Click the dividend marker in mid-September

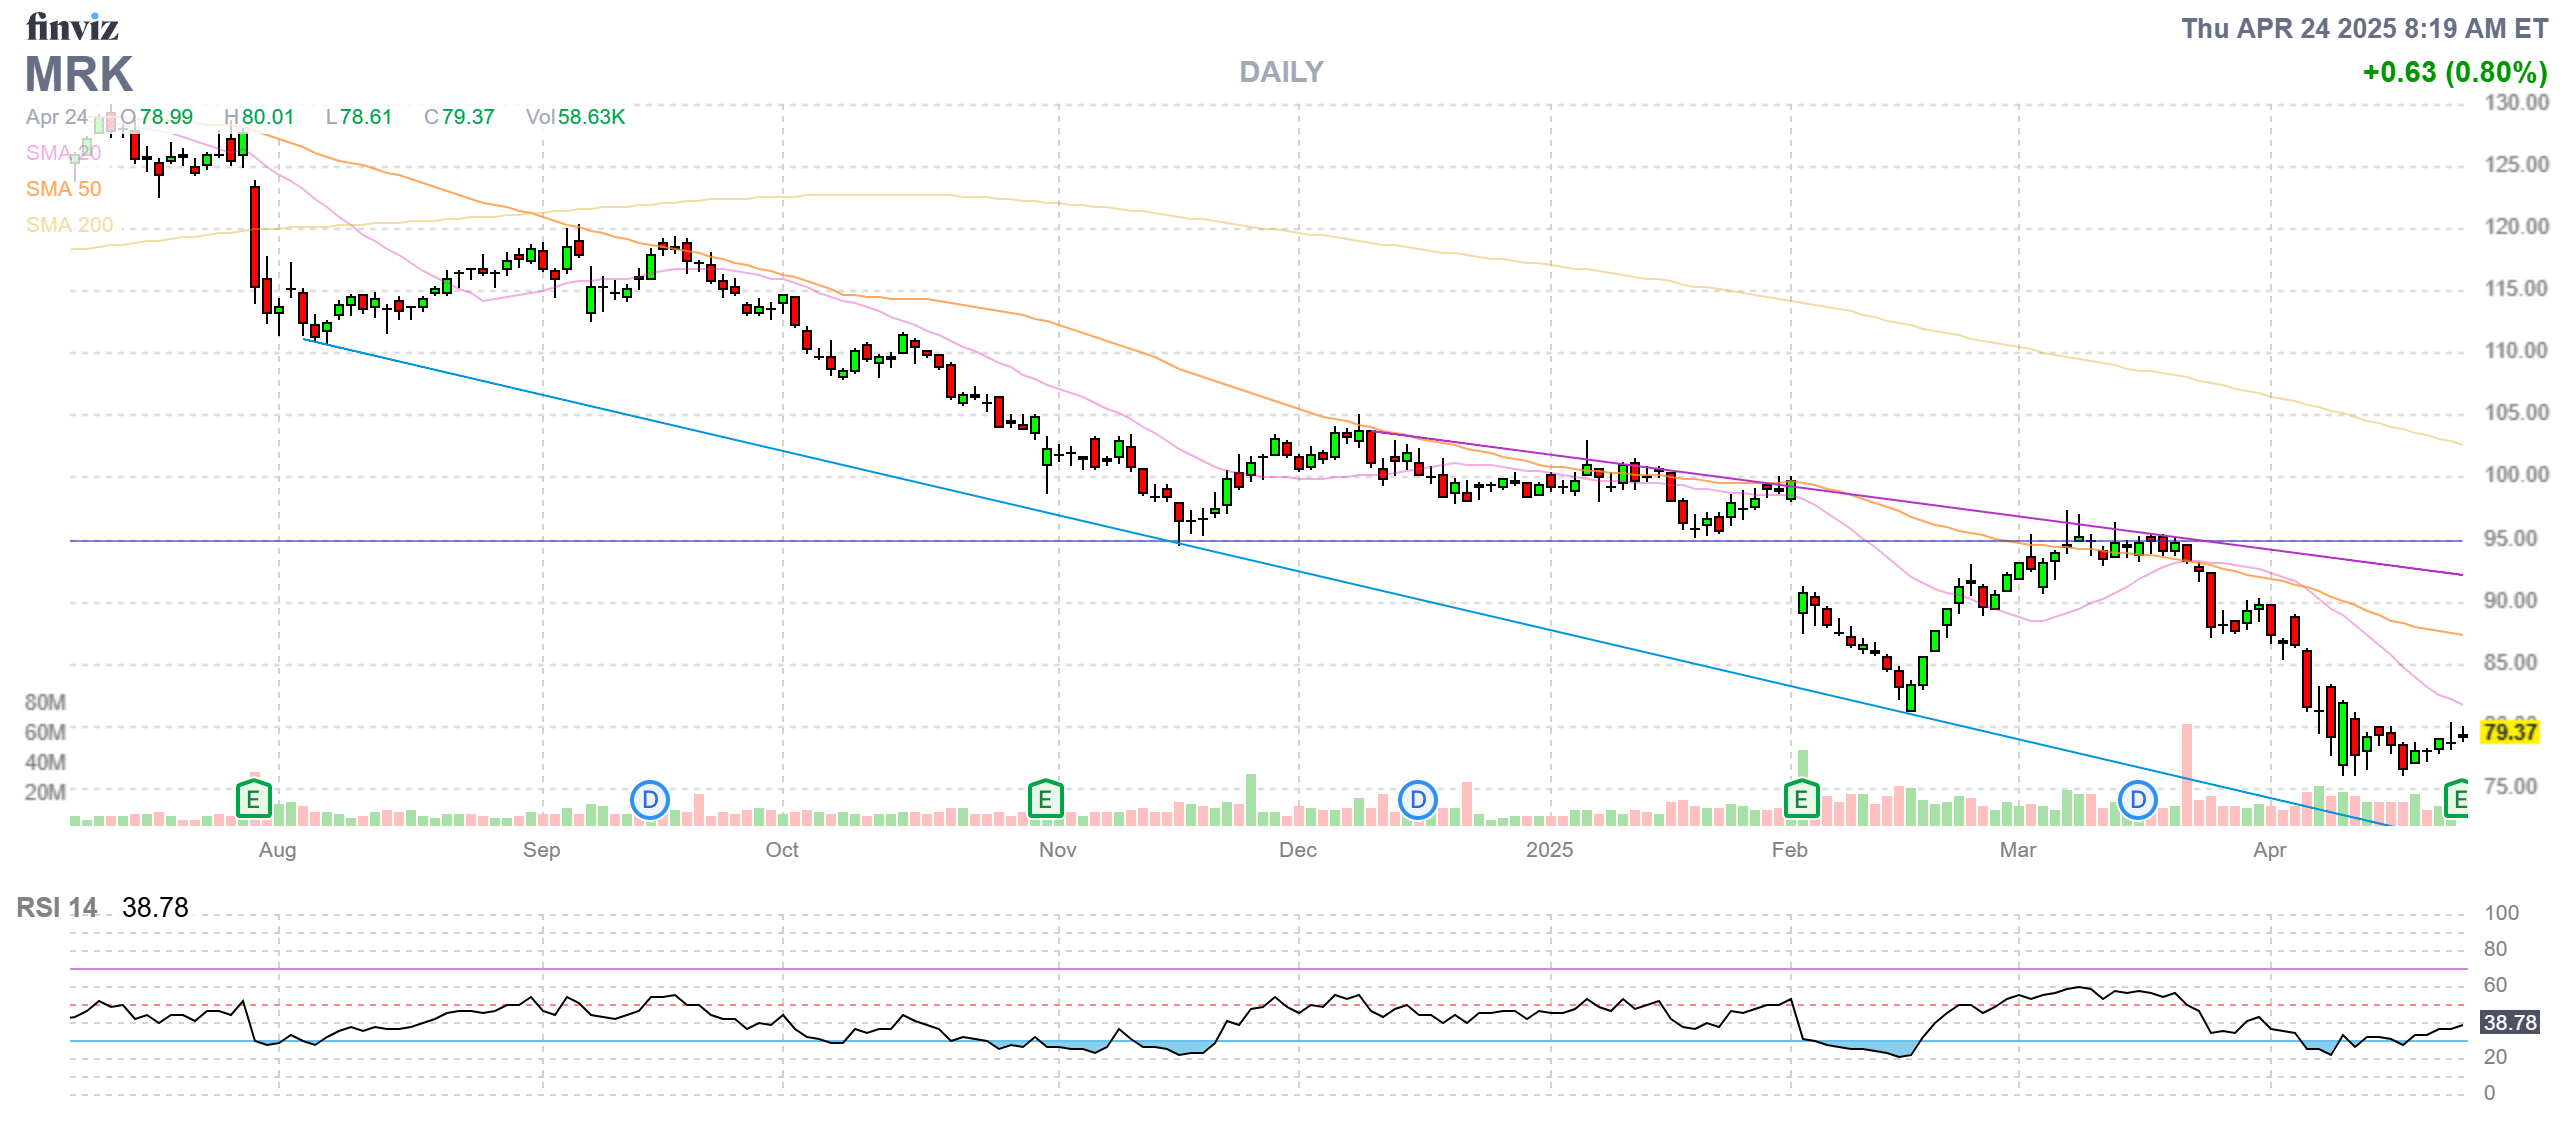[x=650, y=799]
